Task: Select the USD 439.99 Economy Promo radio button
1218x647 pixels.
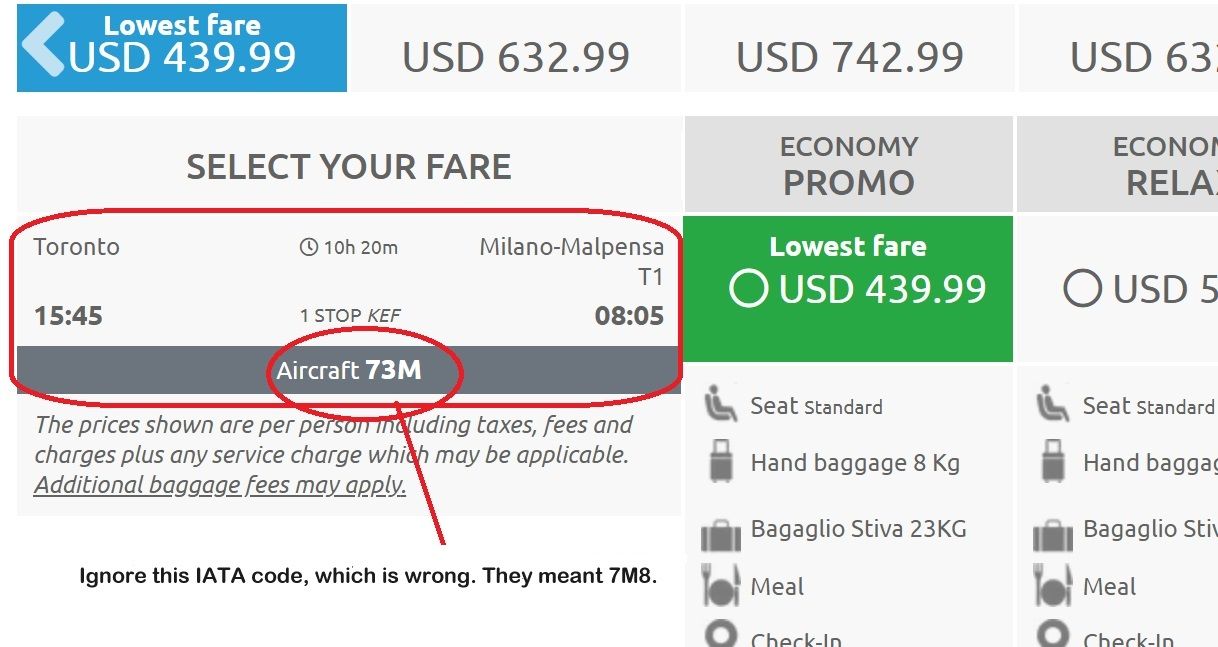Action: pos(749,289)
